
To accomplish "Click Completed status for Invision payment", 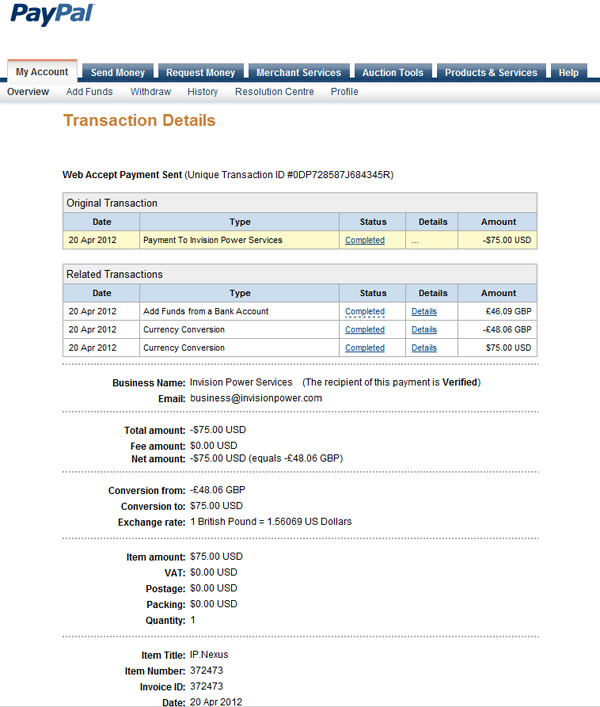I will click(365, 240).
